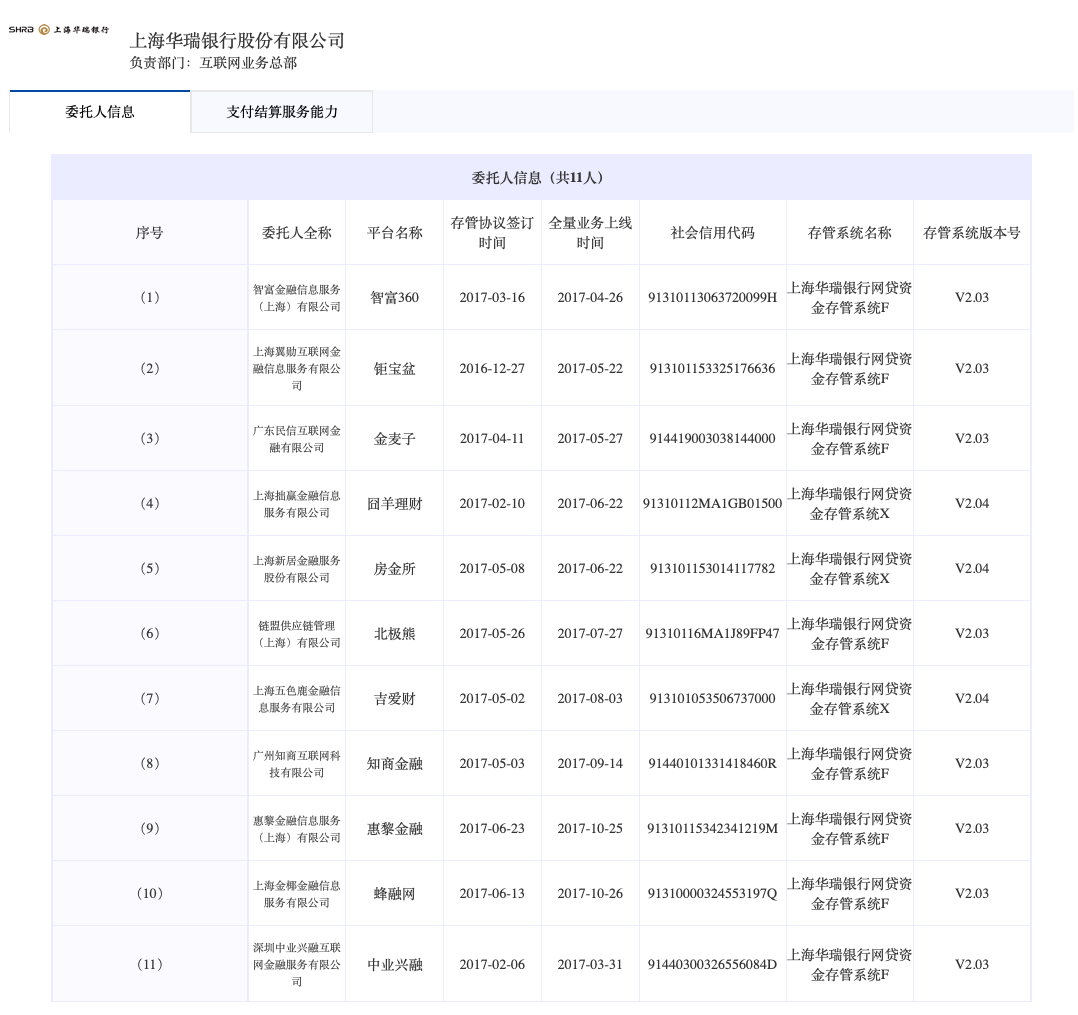Screen dimensions: 1078x1015
Task: Click entrusting party 广东民信互联网金融有限公司
Action: (x=296, y=439)
